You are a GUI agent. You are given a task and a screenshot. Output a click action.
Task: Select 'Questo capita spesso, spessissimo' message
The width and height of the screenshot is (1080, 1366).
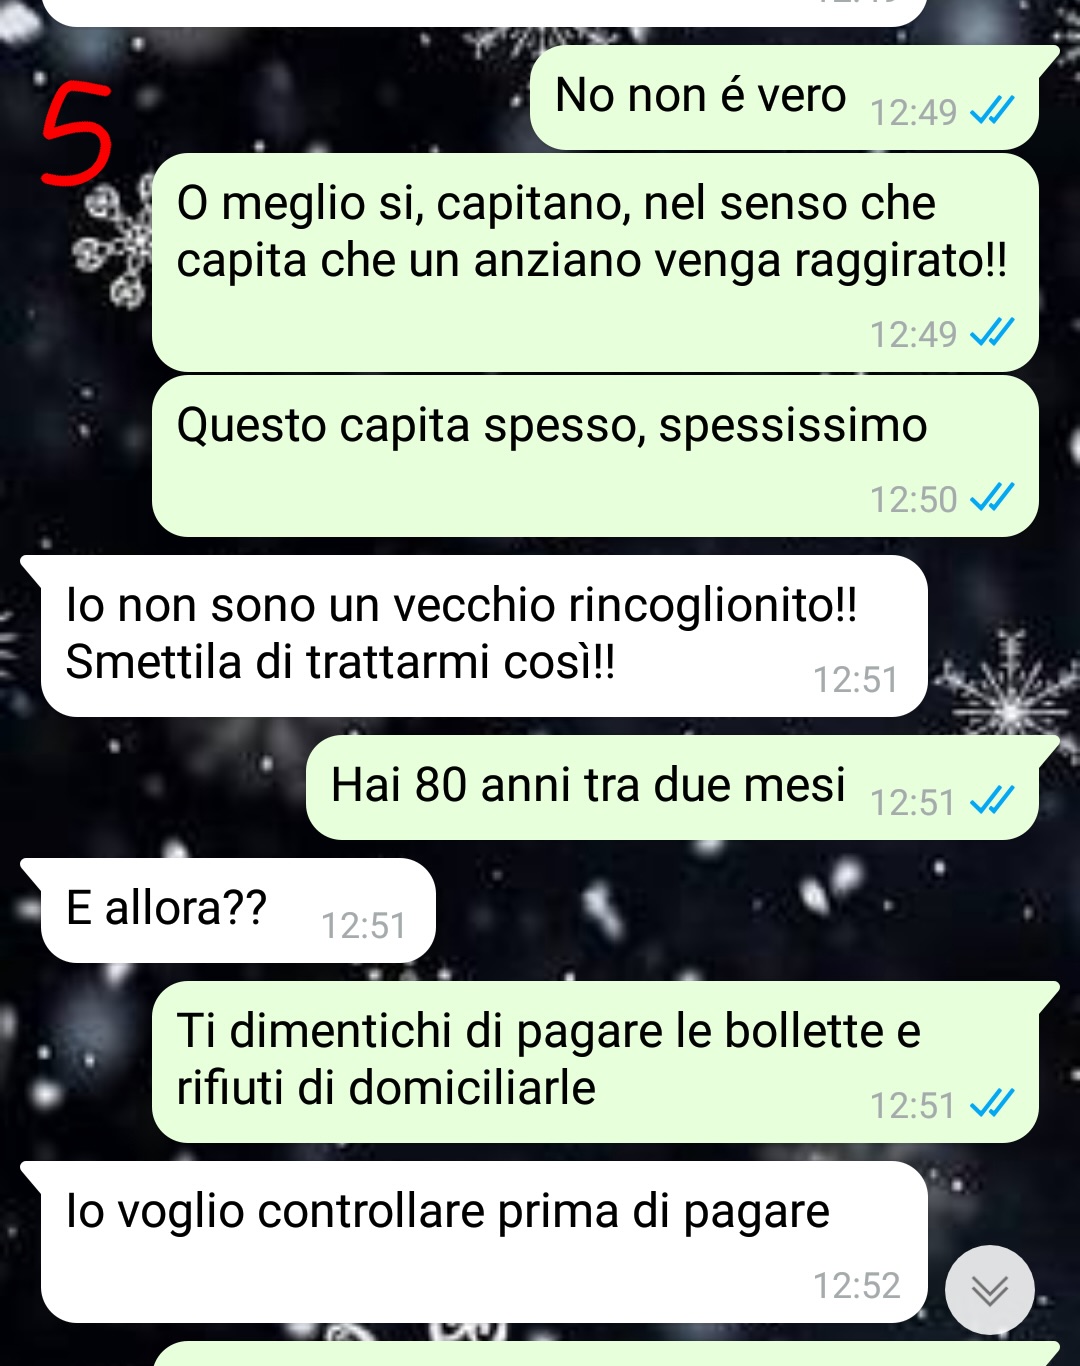pyautogui.click(x=595, y=456)
